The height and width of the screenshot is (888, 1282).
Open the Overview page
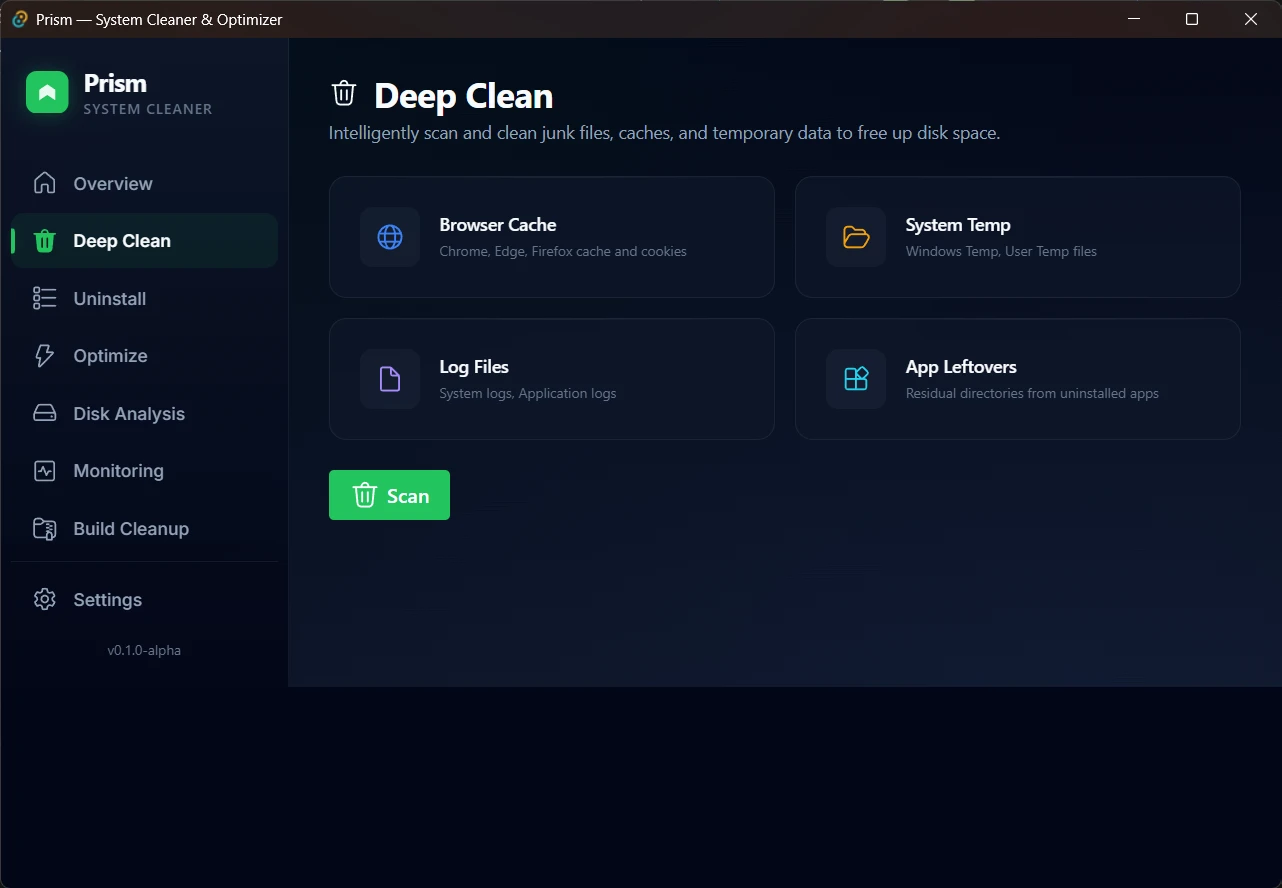tap(144, 184)
